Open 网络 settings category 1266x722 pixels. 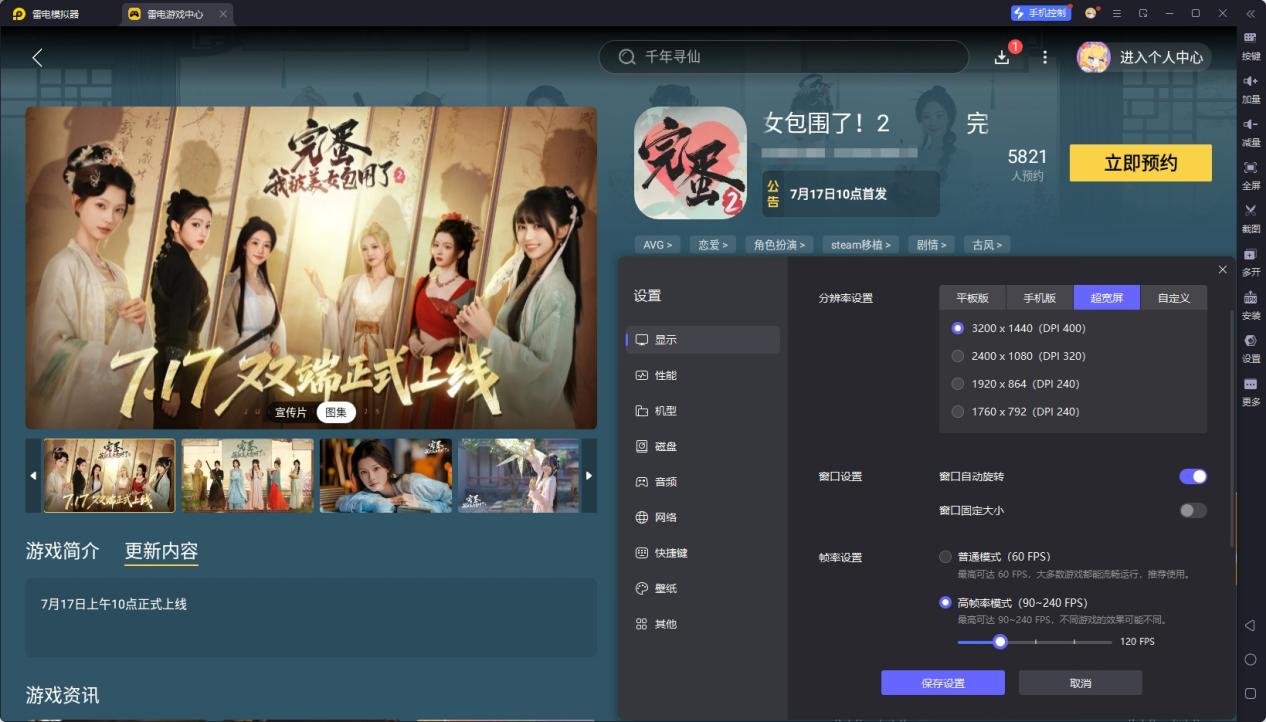703,517
